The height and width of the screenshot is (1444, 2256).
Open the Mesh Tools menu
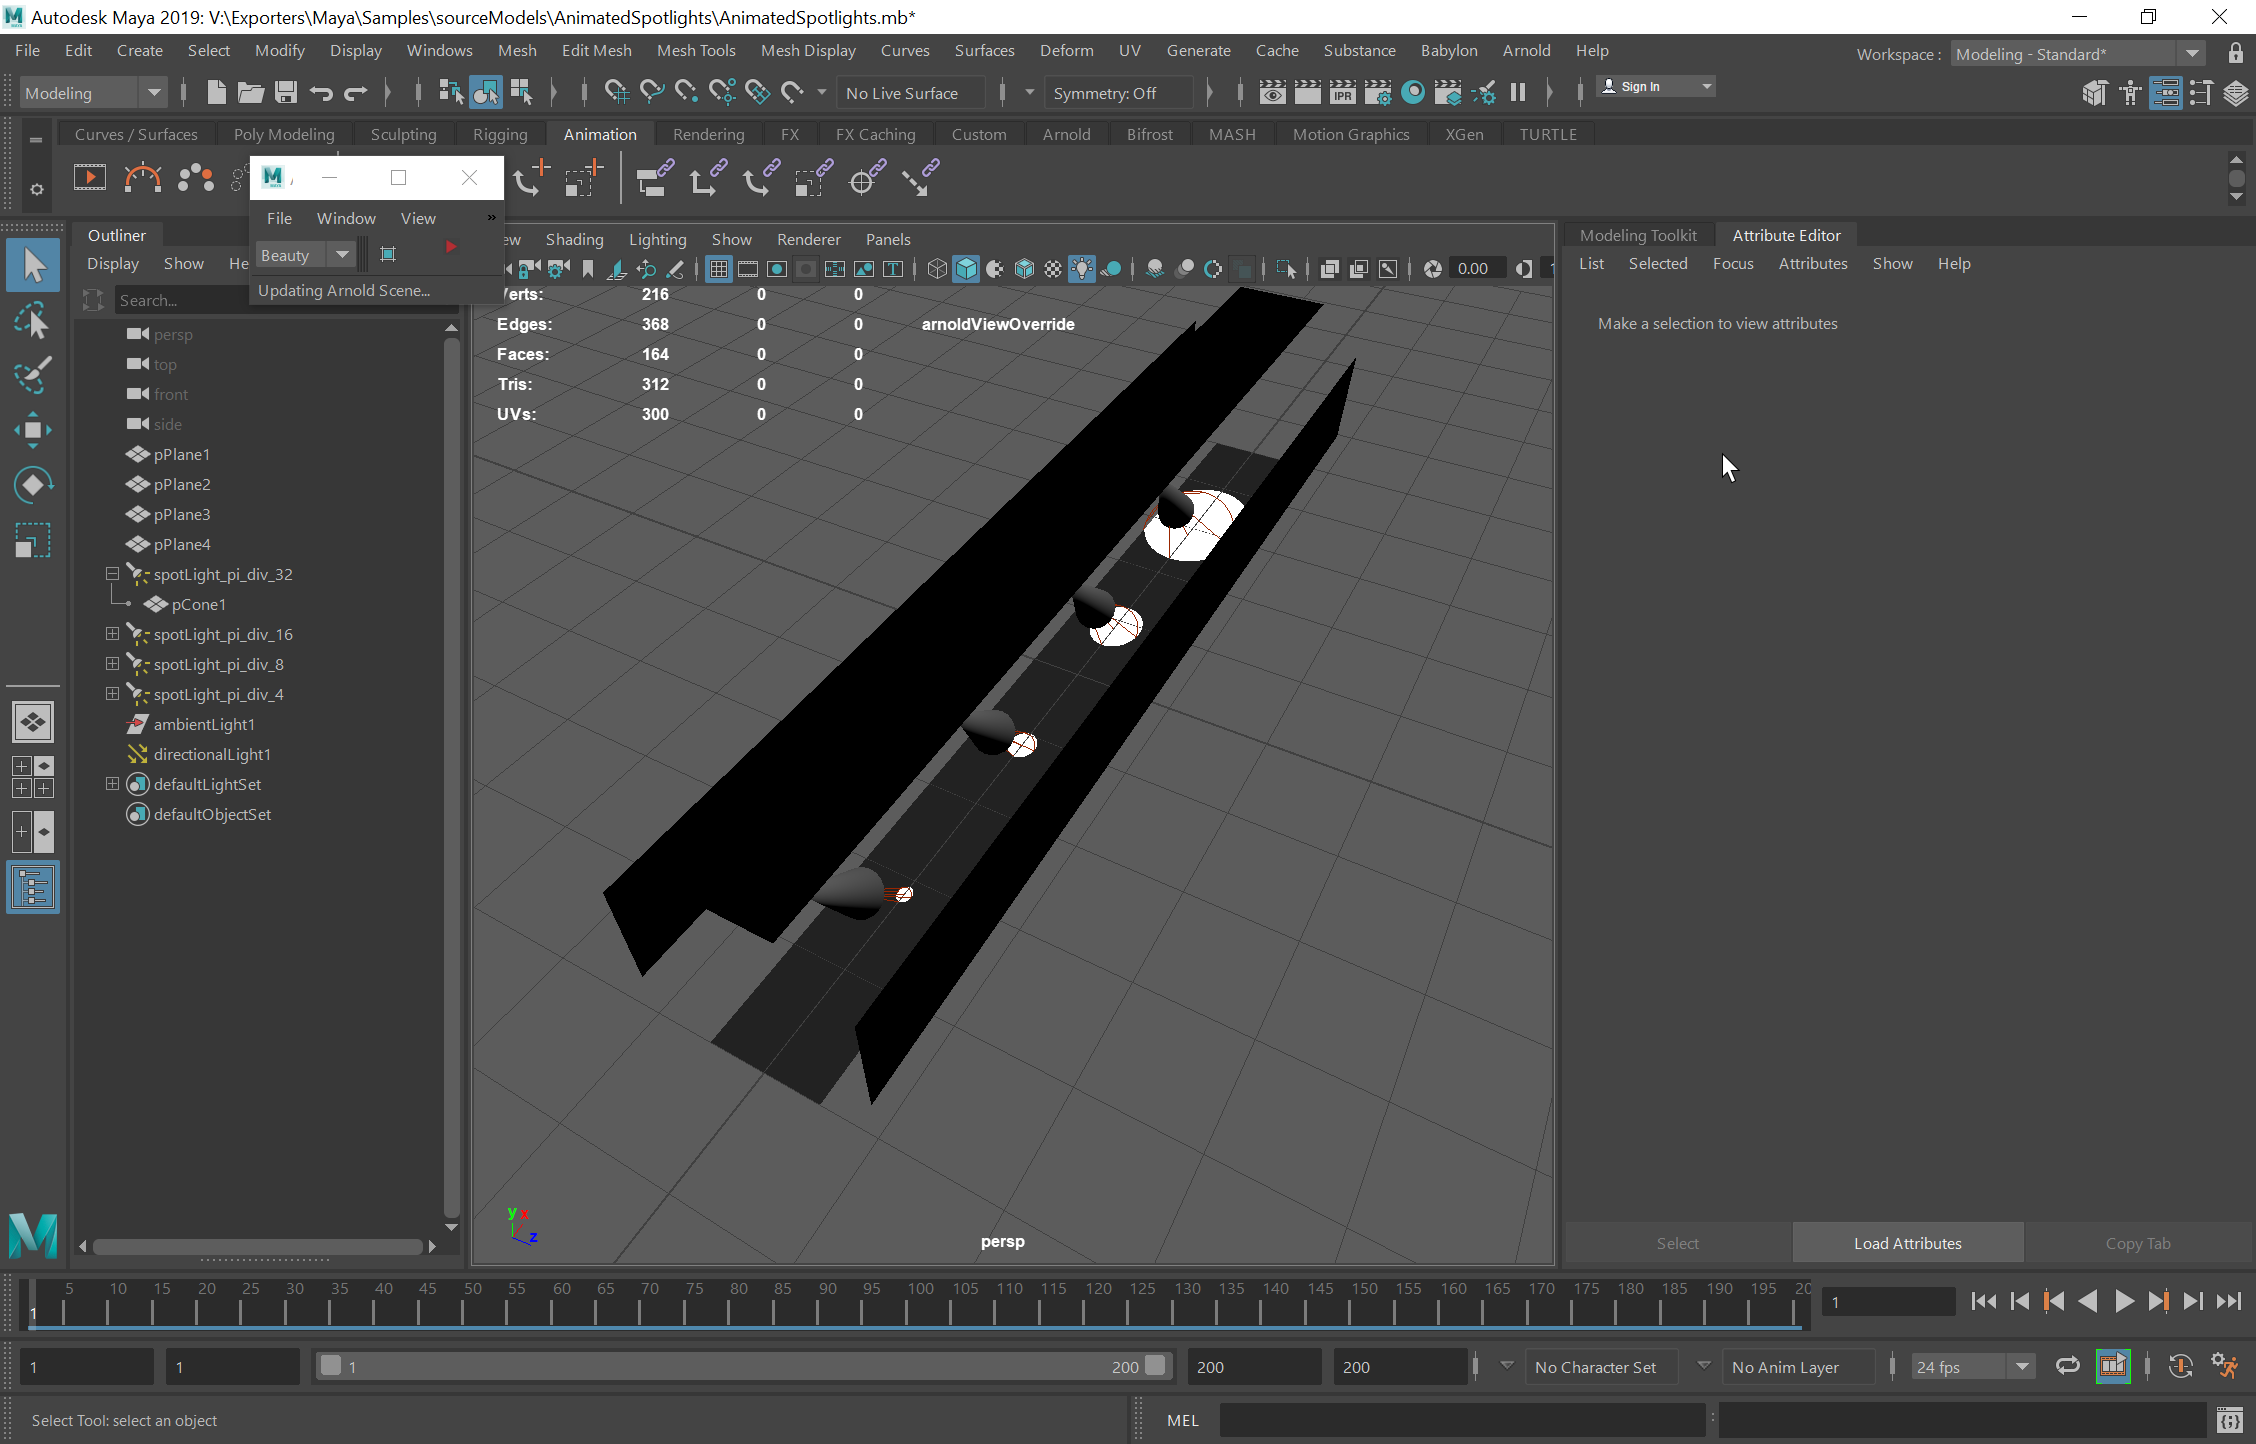[696, 50]
